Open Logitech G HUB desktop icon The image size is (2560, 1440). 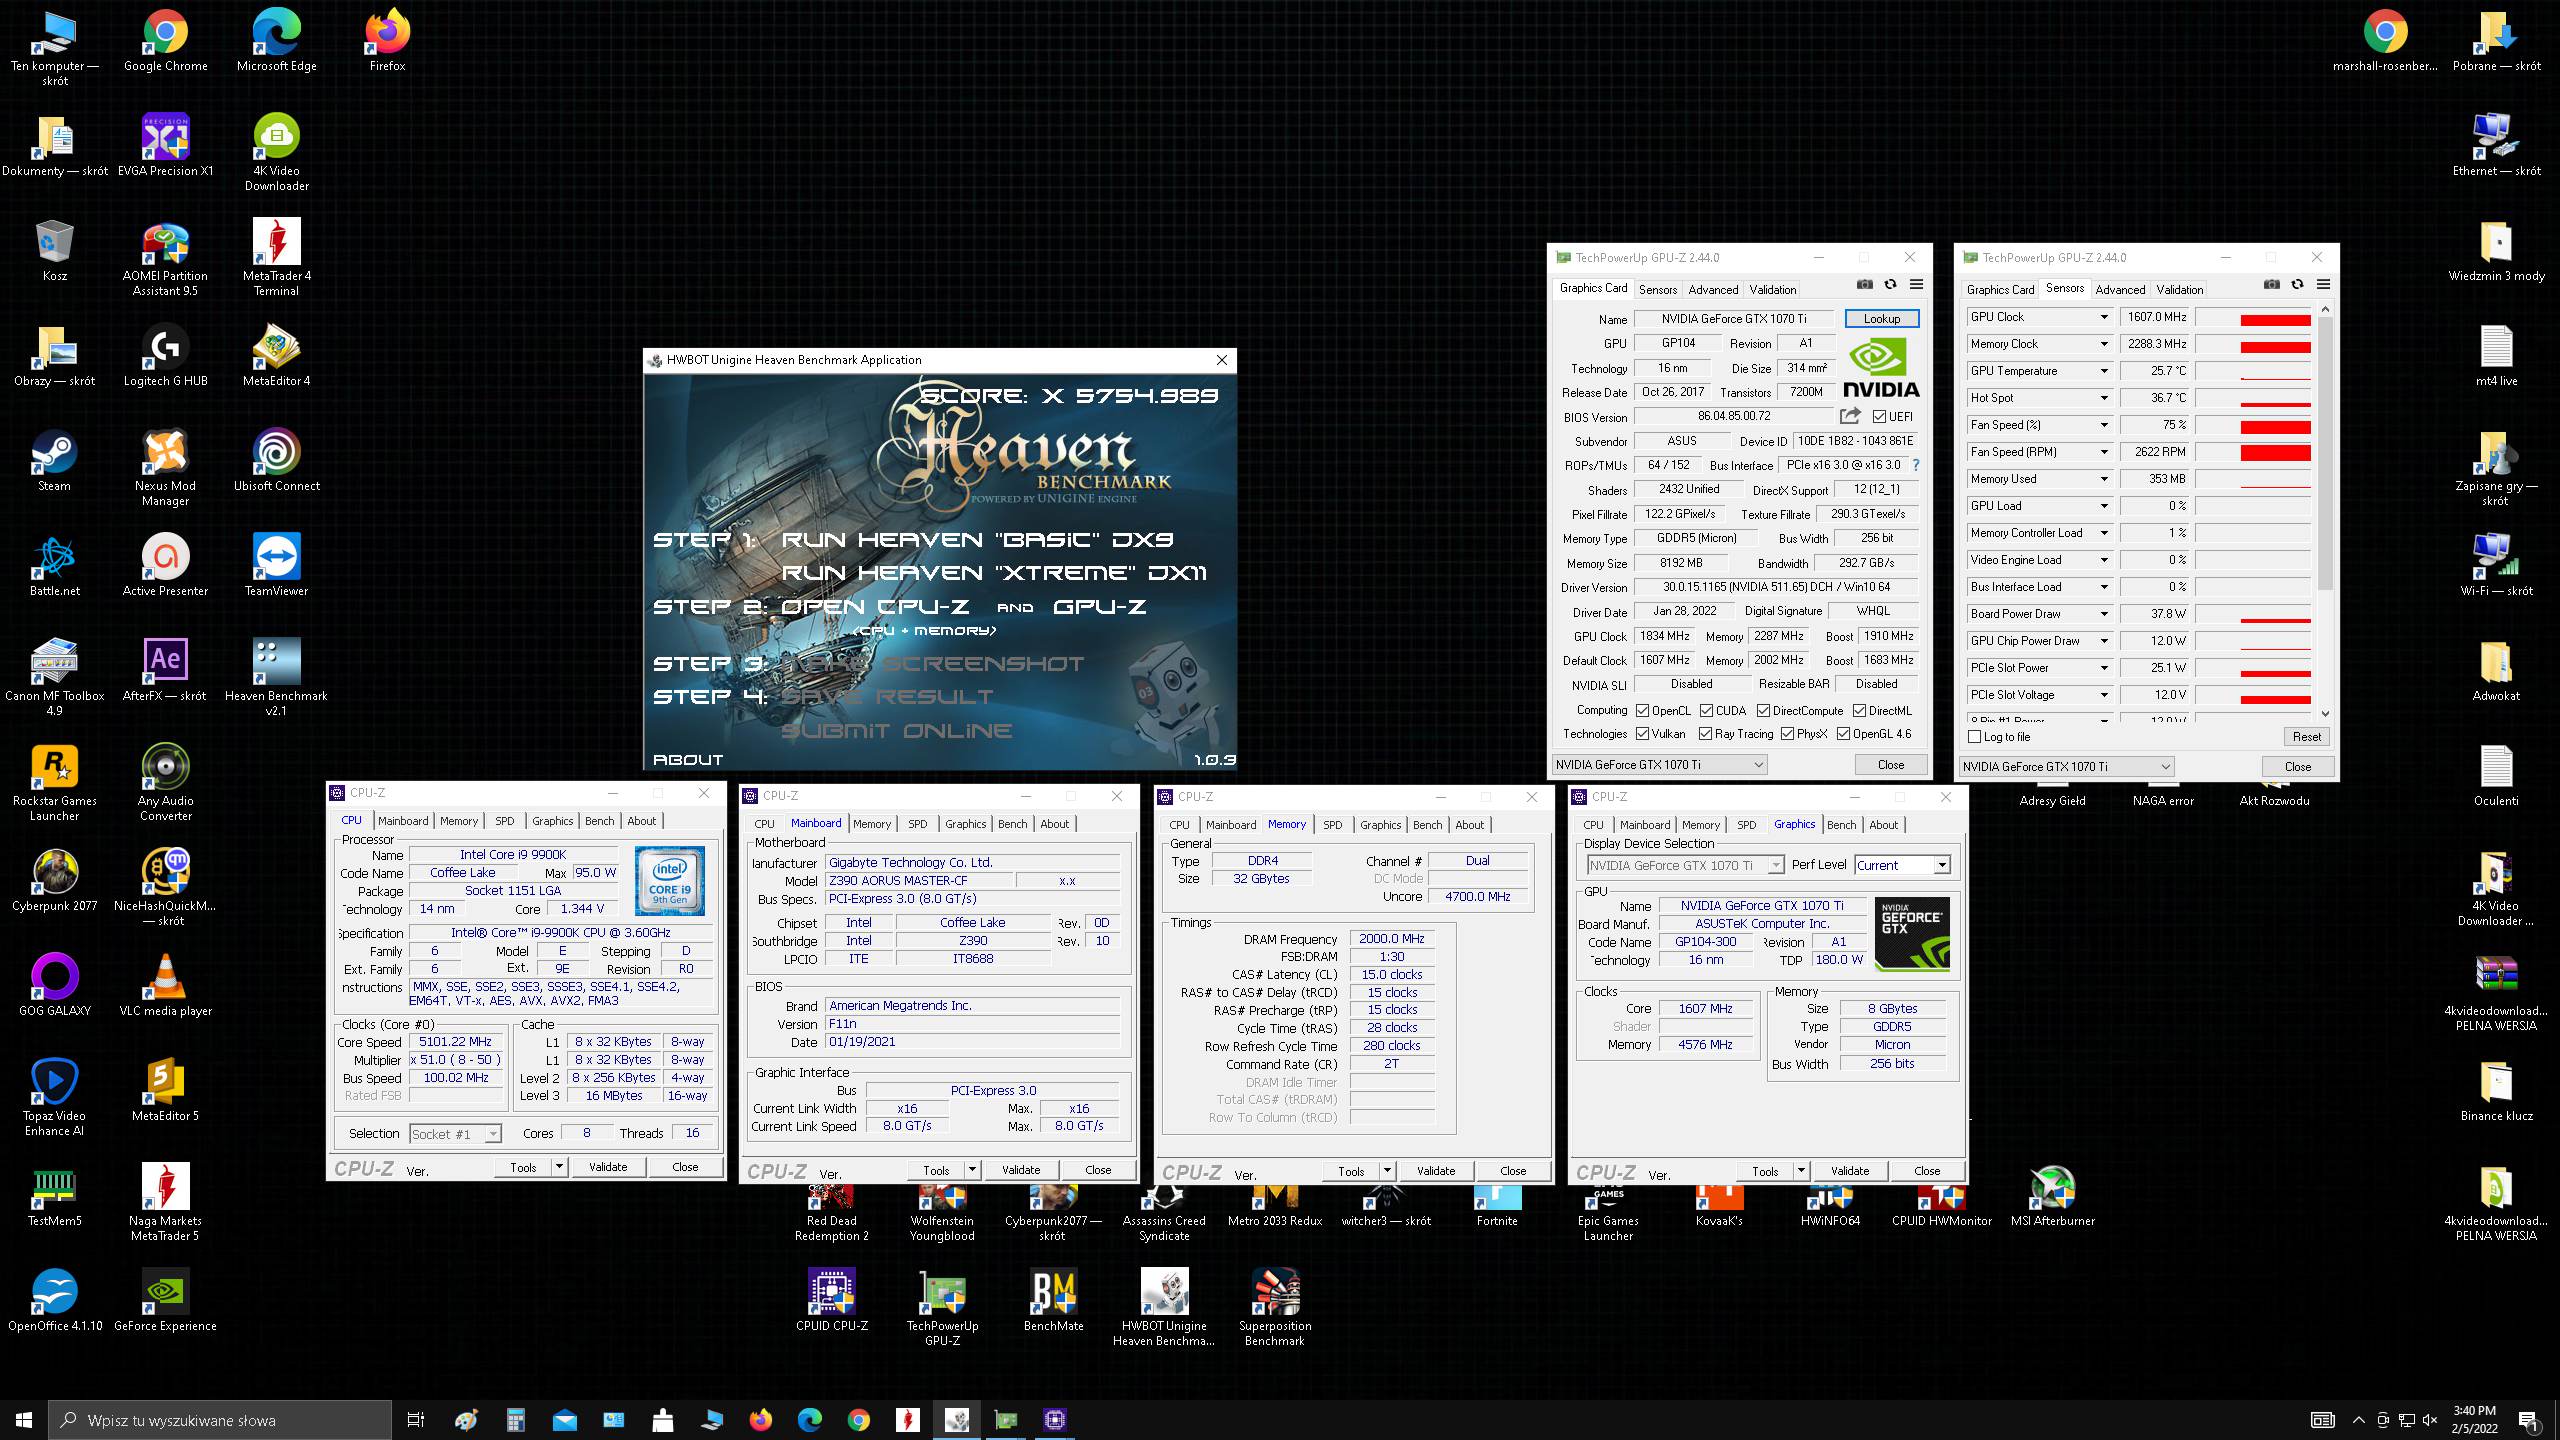coord(165,357)
